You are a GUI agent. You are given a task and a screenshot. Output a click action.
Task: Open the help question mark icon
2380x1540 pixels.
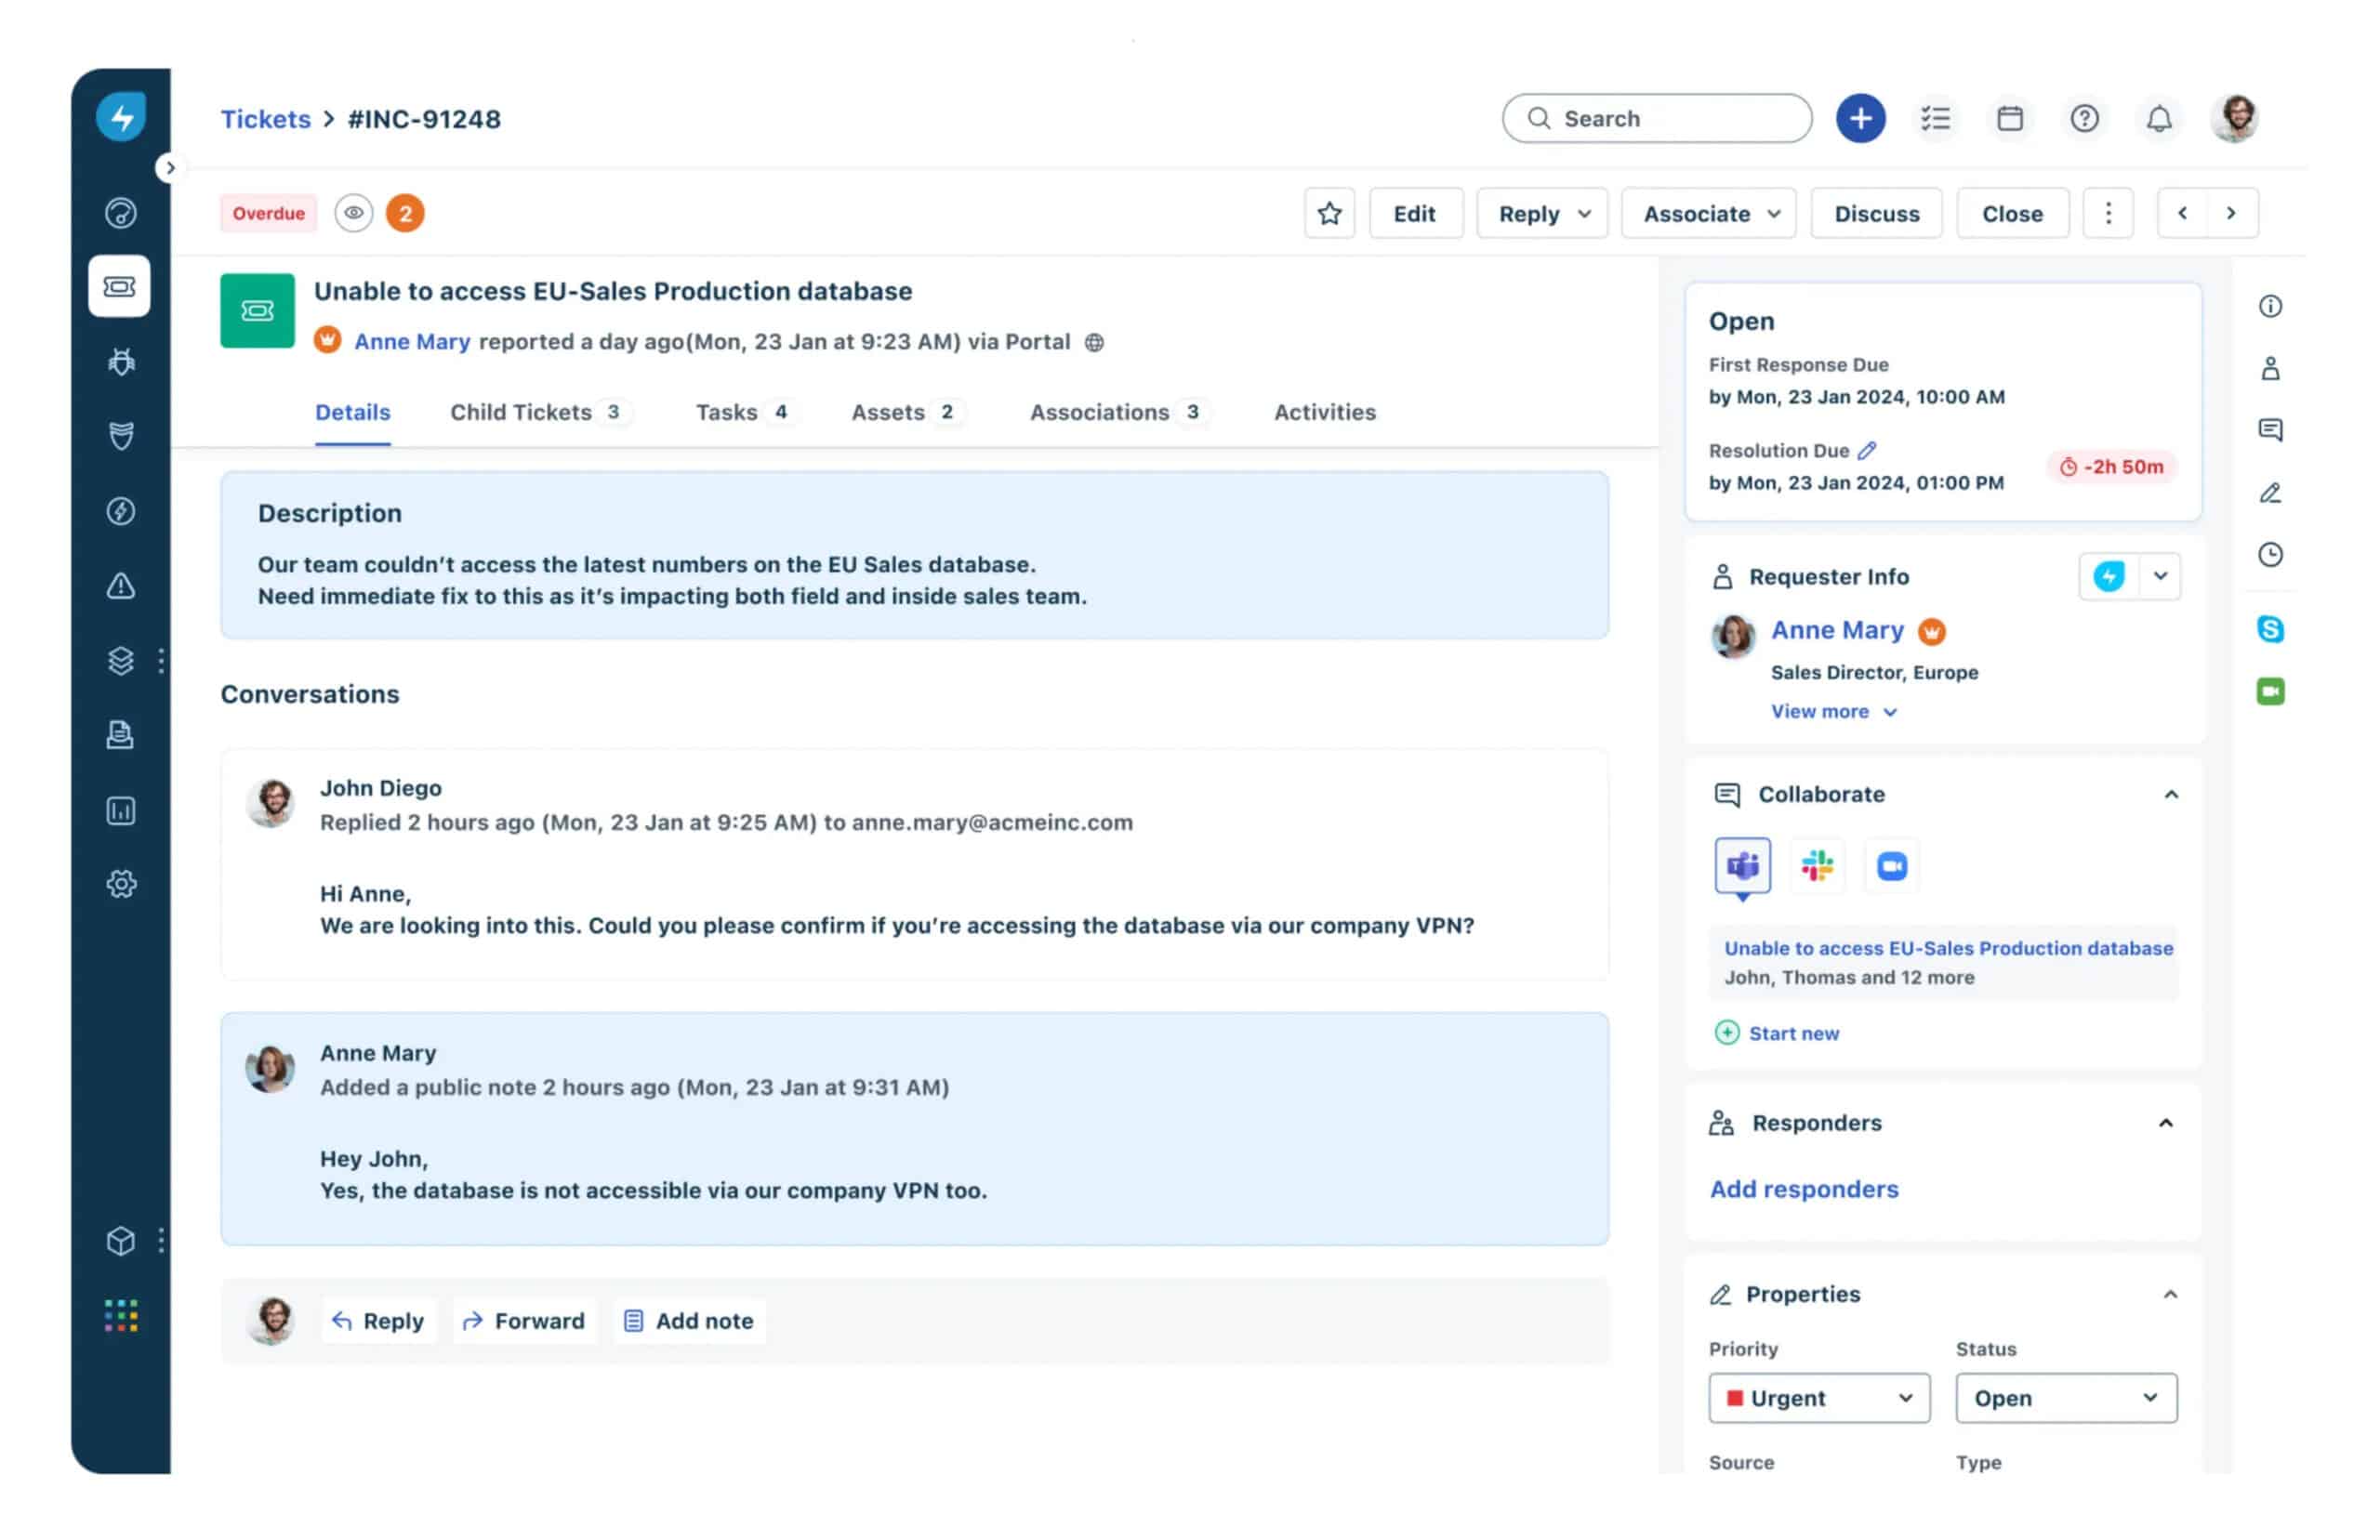click(2084, 118)
